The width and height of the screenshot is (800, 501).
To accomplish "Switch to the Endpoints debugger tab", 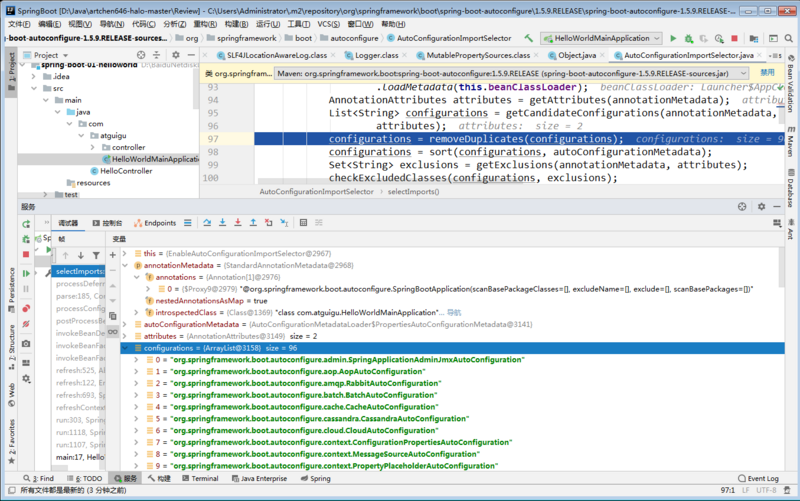I will pos(155,223).
